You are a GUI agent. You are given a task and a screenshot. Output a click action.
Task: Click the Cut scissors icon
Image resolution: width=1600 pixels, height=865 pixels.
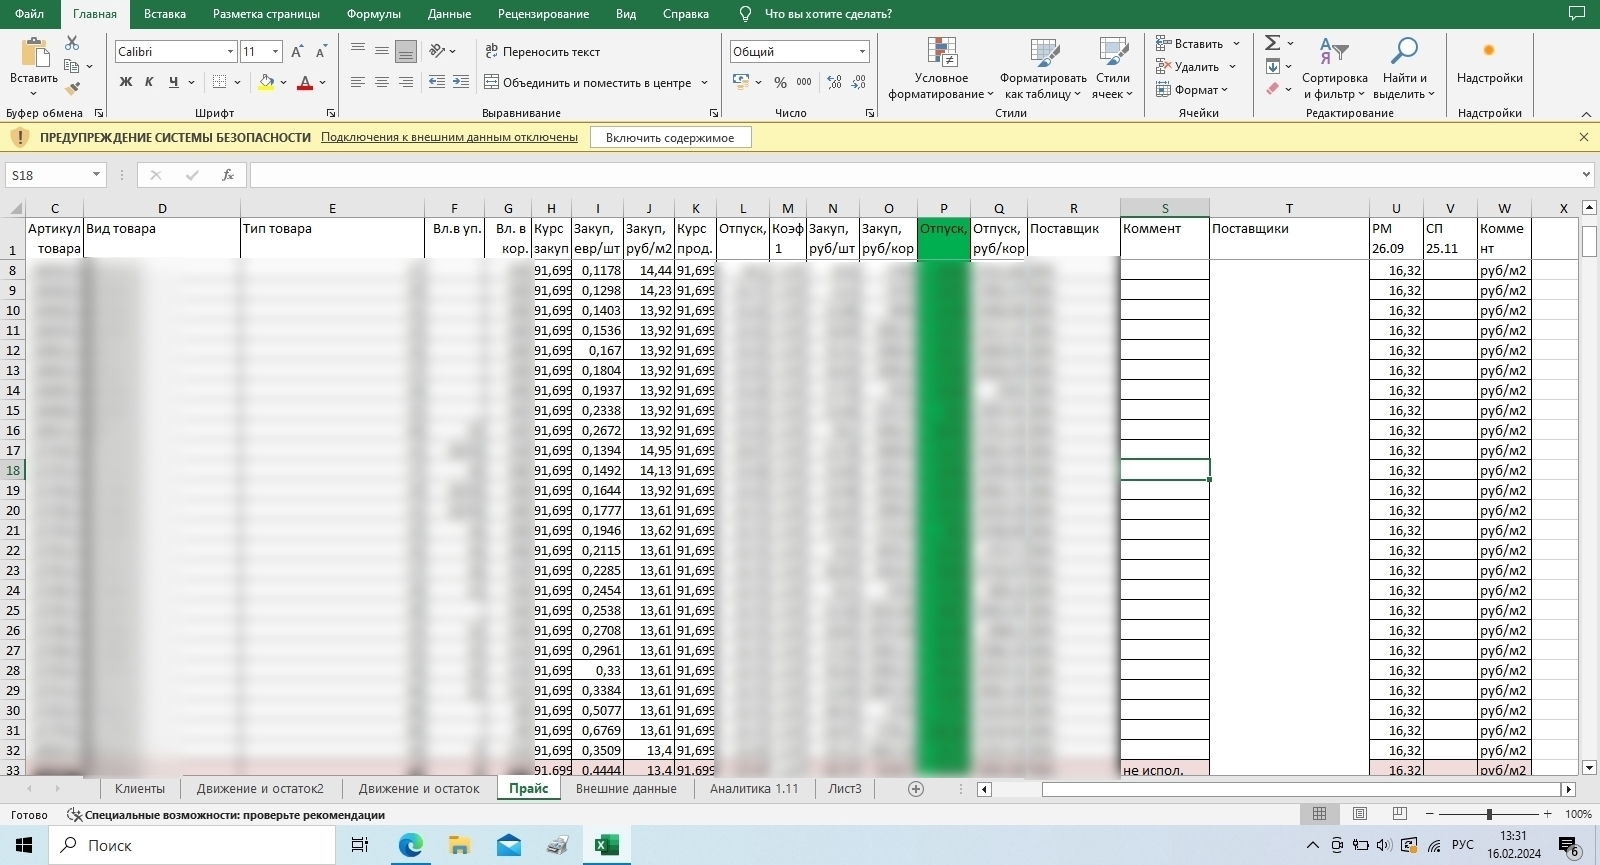[x=72, y=43]
